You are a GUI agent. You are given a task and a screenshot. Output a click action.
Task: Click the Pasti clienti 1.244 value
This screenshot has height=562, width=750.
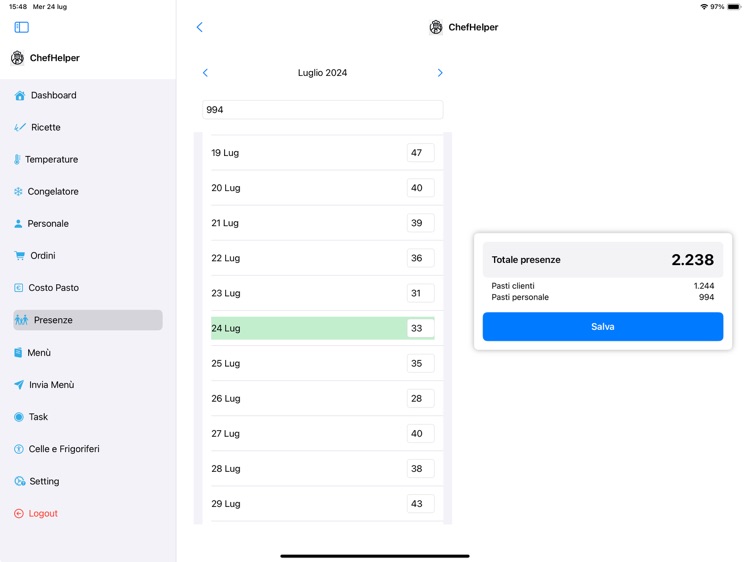(x=704, y=286)
